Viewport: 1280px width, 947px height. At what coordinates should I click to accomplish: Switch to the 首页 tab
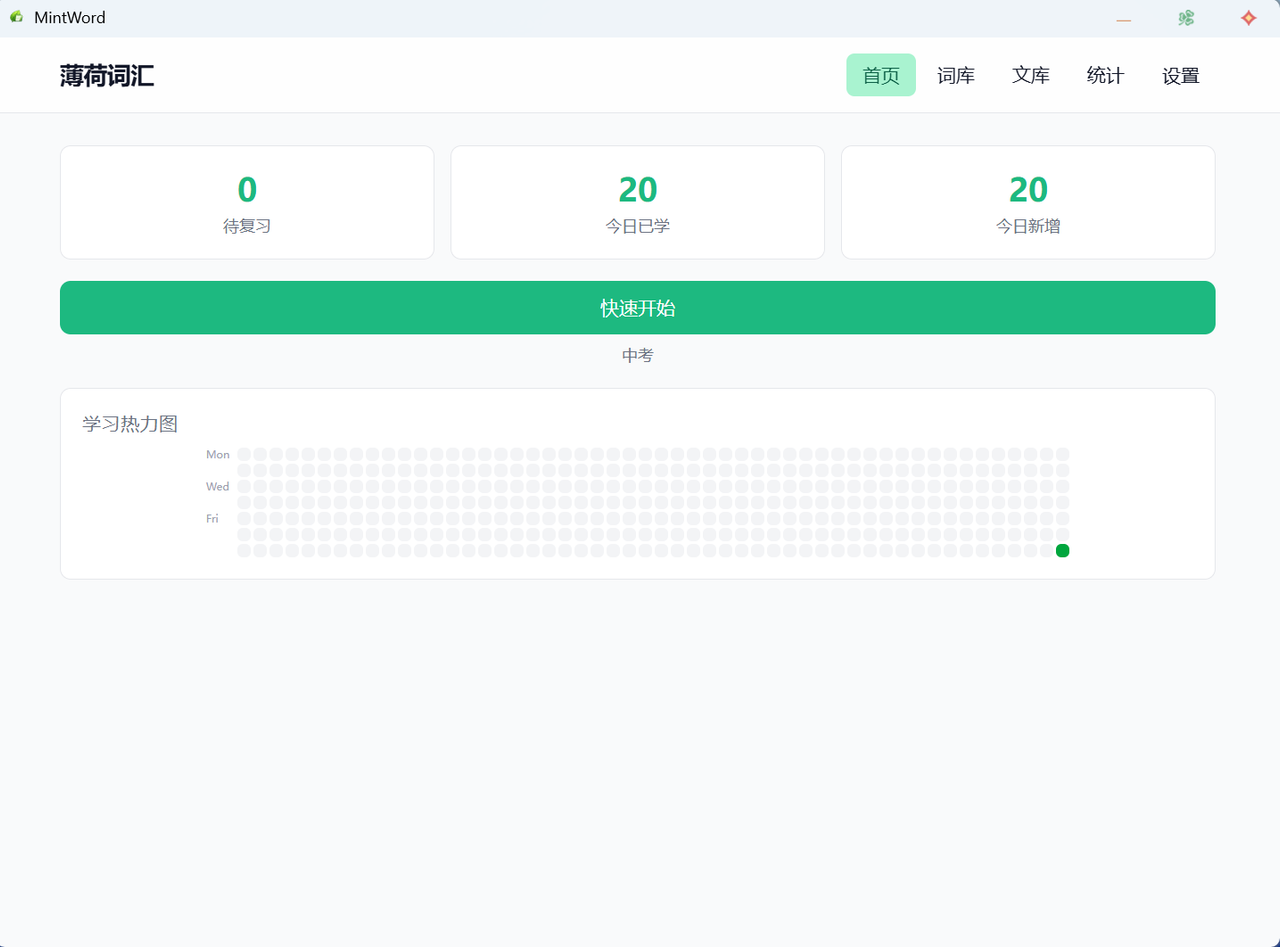pos(881,75)
